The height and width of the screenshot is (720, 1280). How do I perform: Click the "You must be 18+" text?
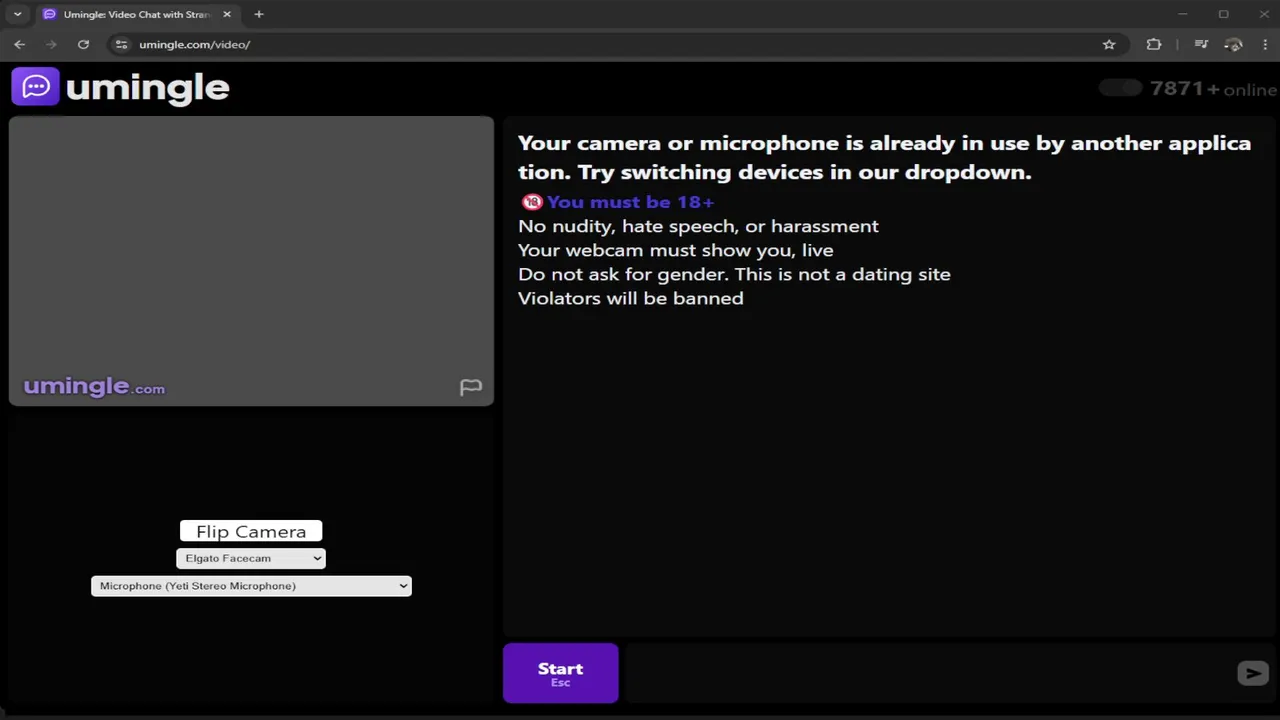tap(630, 202)
